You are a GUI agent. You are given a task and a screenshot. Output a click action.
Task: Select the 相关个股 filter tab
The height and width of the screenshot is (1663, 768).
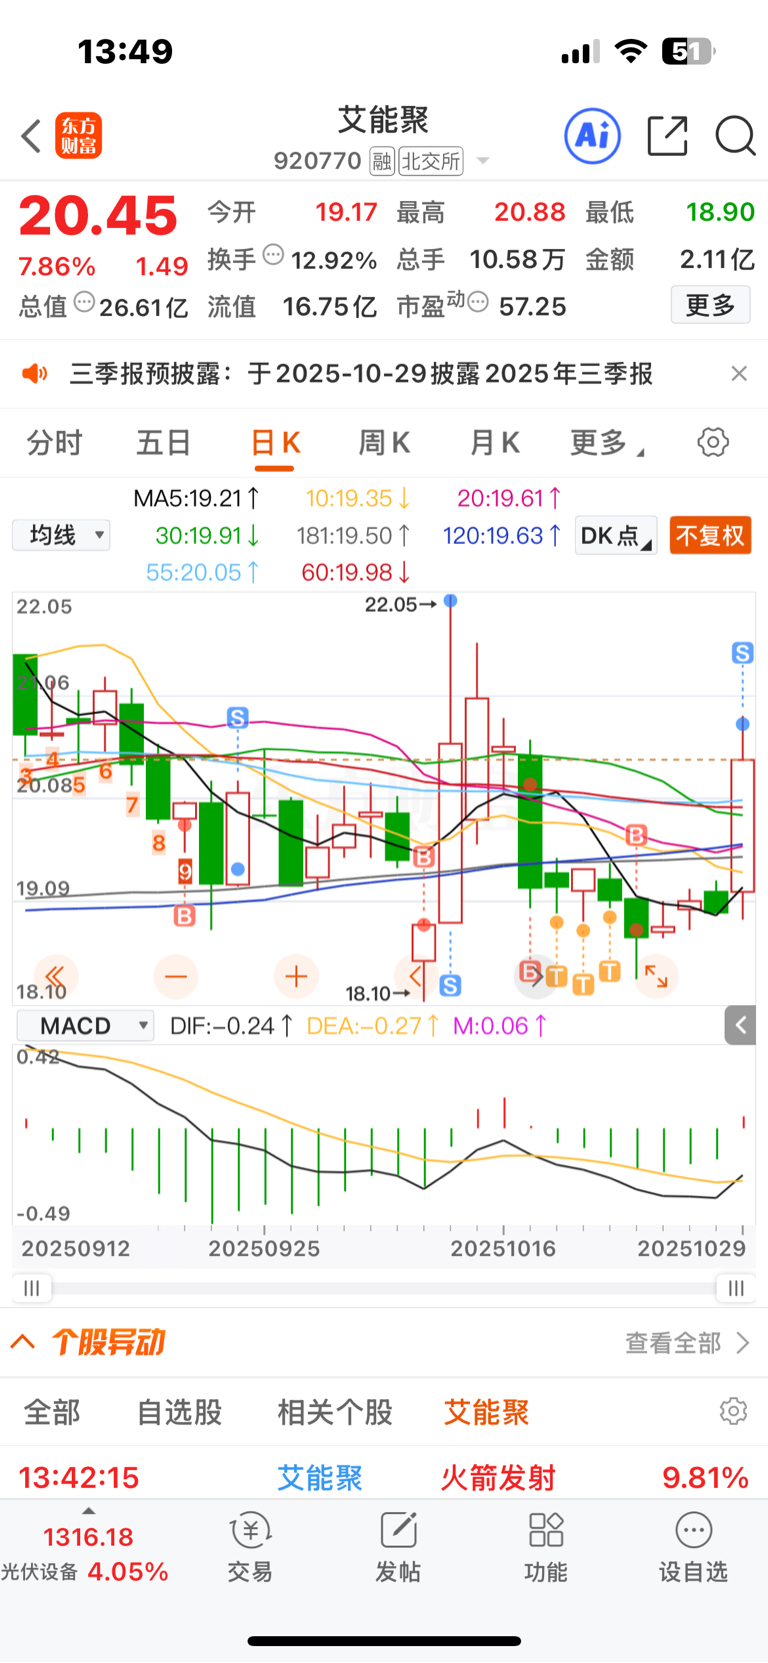335,1412
